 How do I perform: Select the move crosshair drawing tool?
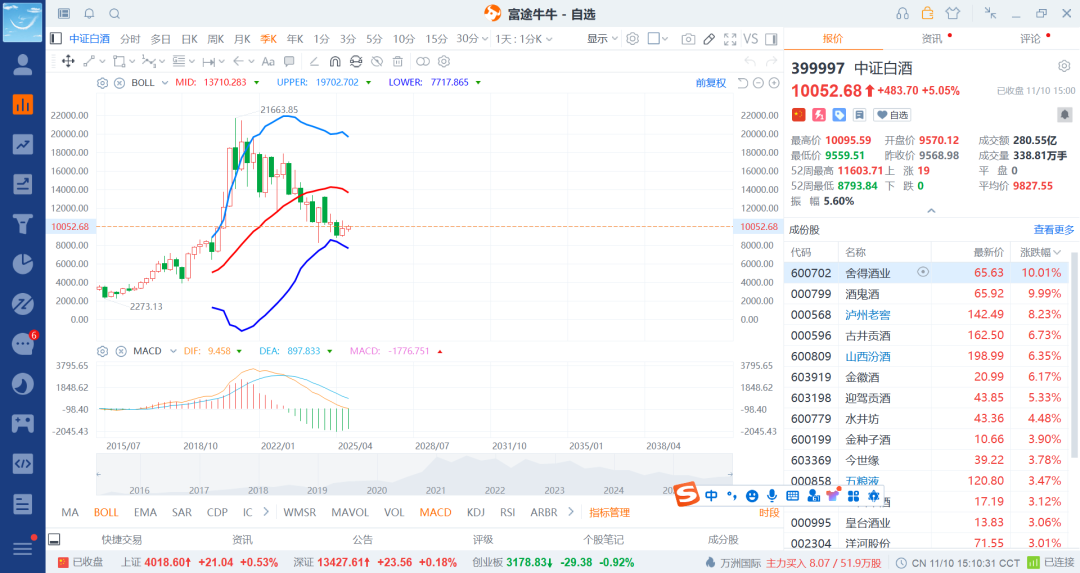[x=68, y=61]
